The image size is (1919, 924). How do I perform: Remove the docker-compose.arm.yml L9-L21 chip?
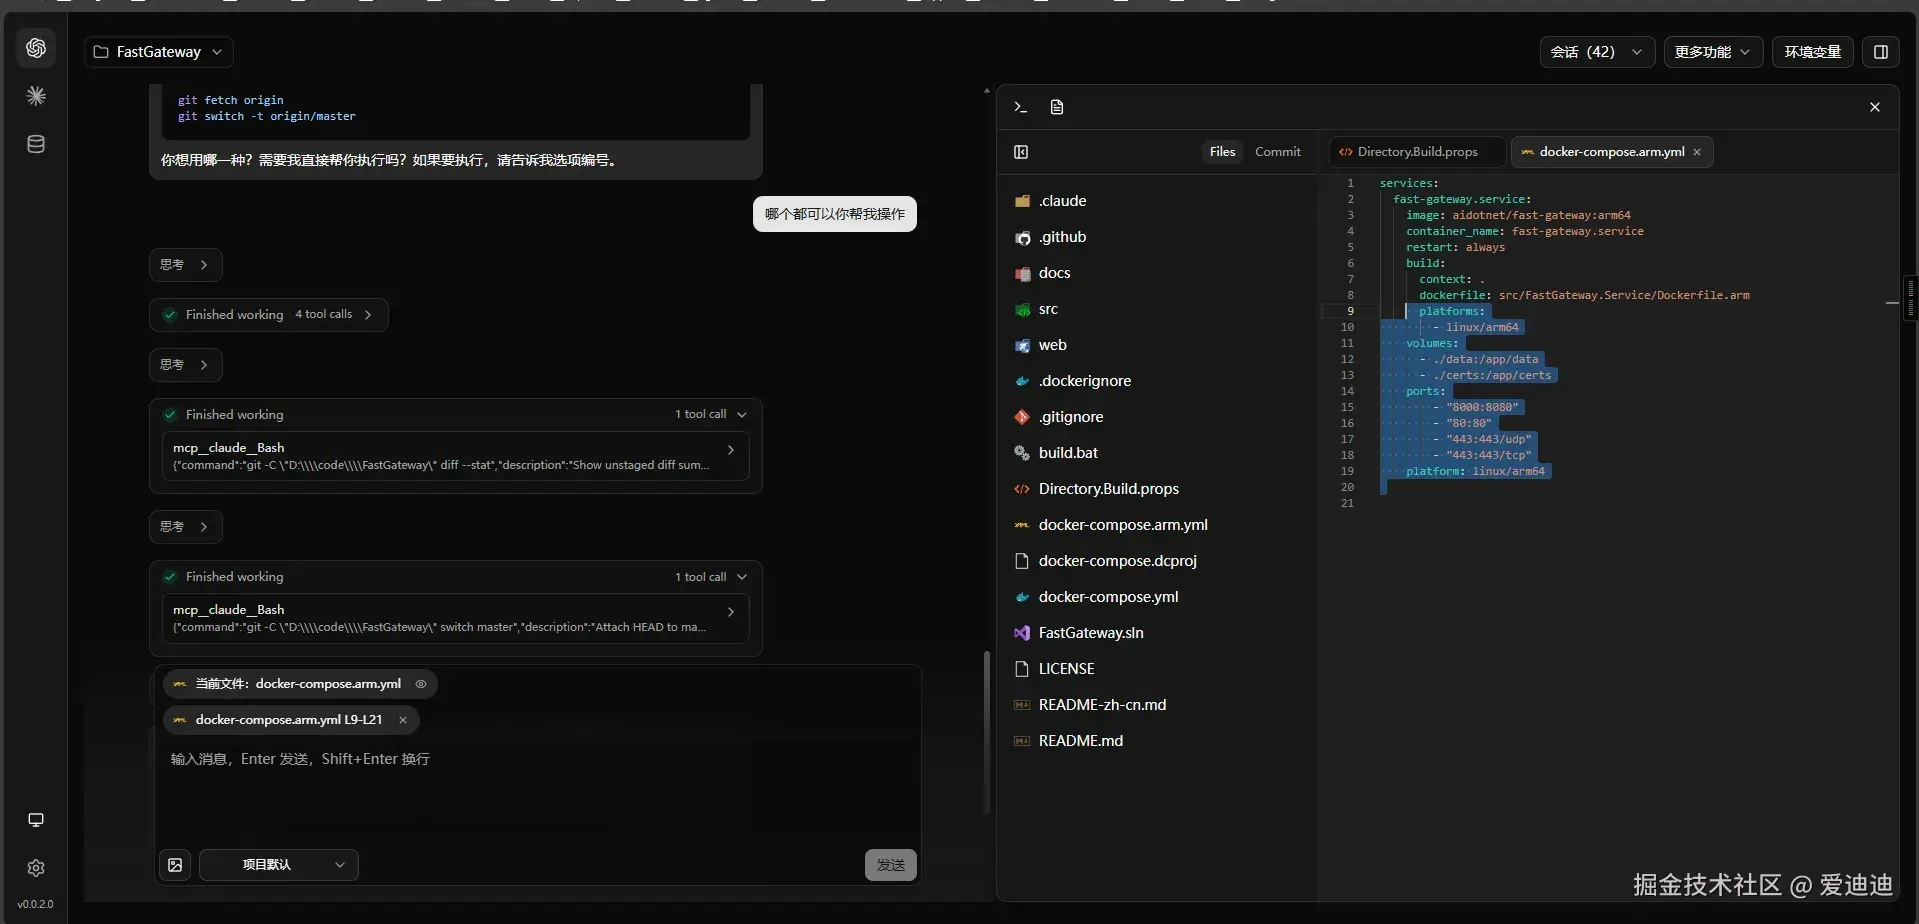[403, 720]
